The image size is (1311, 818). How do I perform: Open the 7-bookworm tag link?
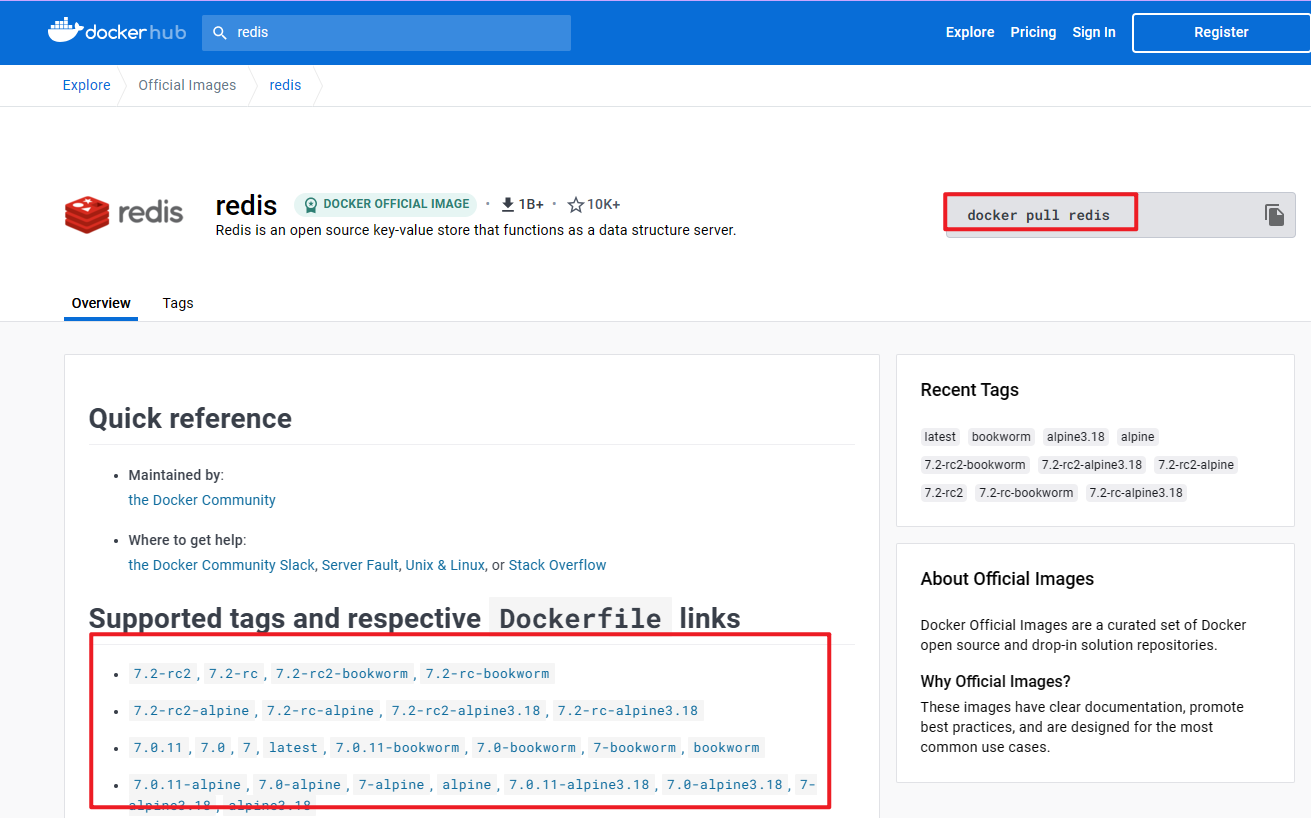tap(634, 748)
